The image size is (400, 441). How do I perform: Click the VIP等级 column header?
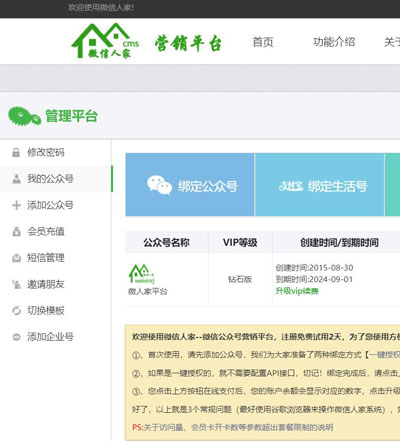click(x=240, y=242)
